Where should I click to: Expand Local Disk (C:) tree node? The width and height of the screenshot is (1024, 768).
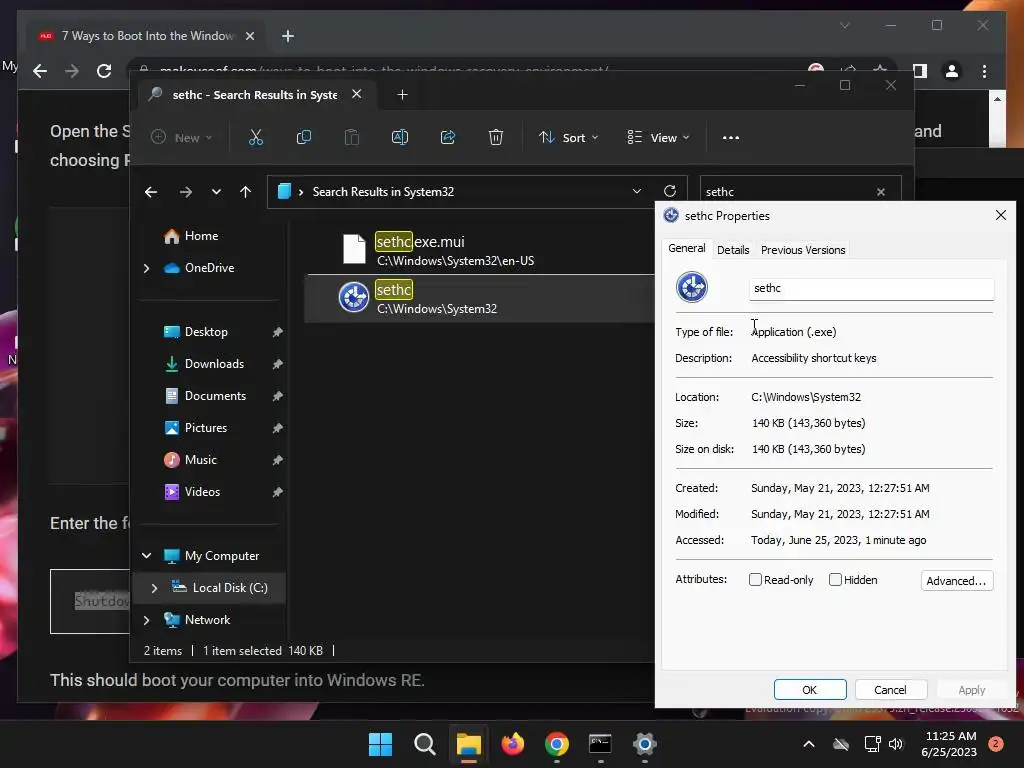(154, 588)
